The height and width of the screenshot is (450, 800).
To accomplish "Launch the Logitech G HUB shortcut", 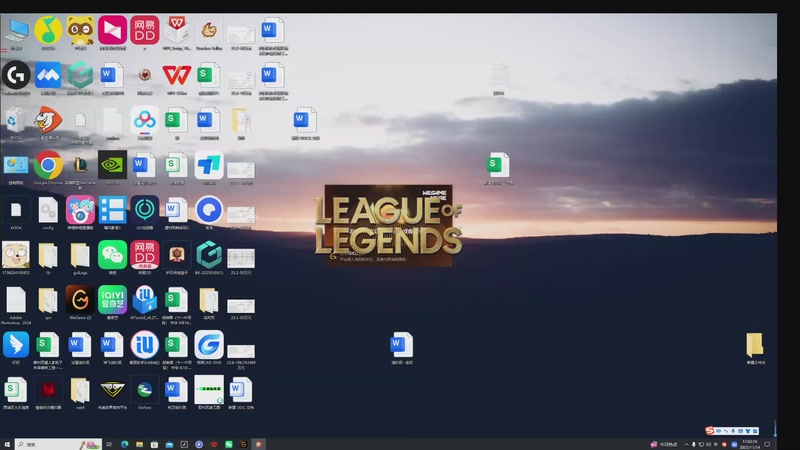I will [x=16, y=76].
